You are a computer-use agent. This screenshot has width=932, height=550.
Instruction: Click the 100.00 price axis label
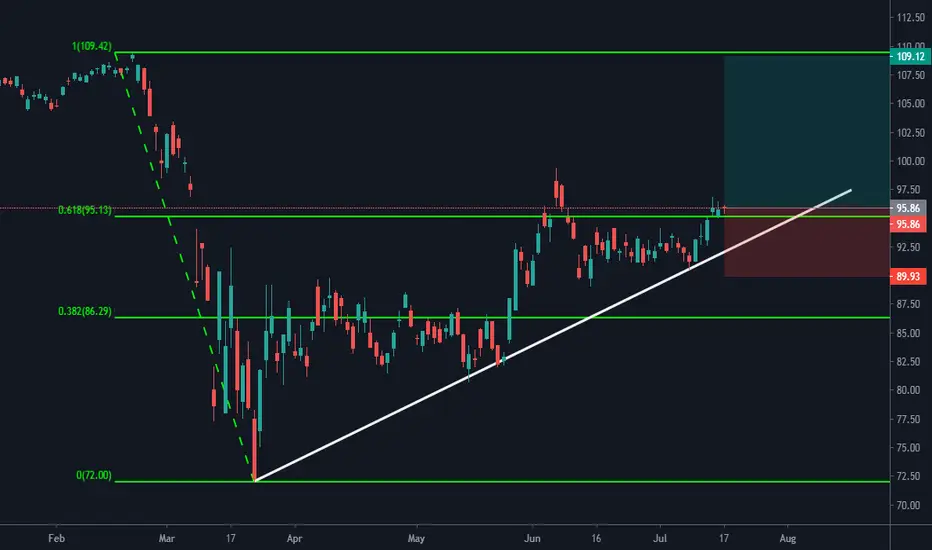pyautogui.click(x=910, y=161)
